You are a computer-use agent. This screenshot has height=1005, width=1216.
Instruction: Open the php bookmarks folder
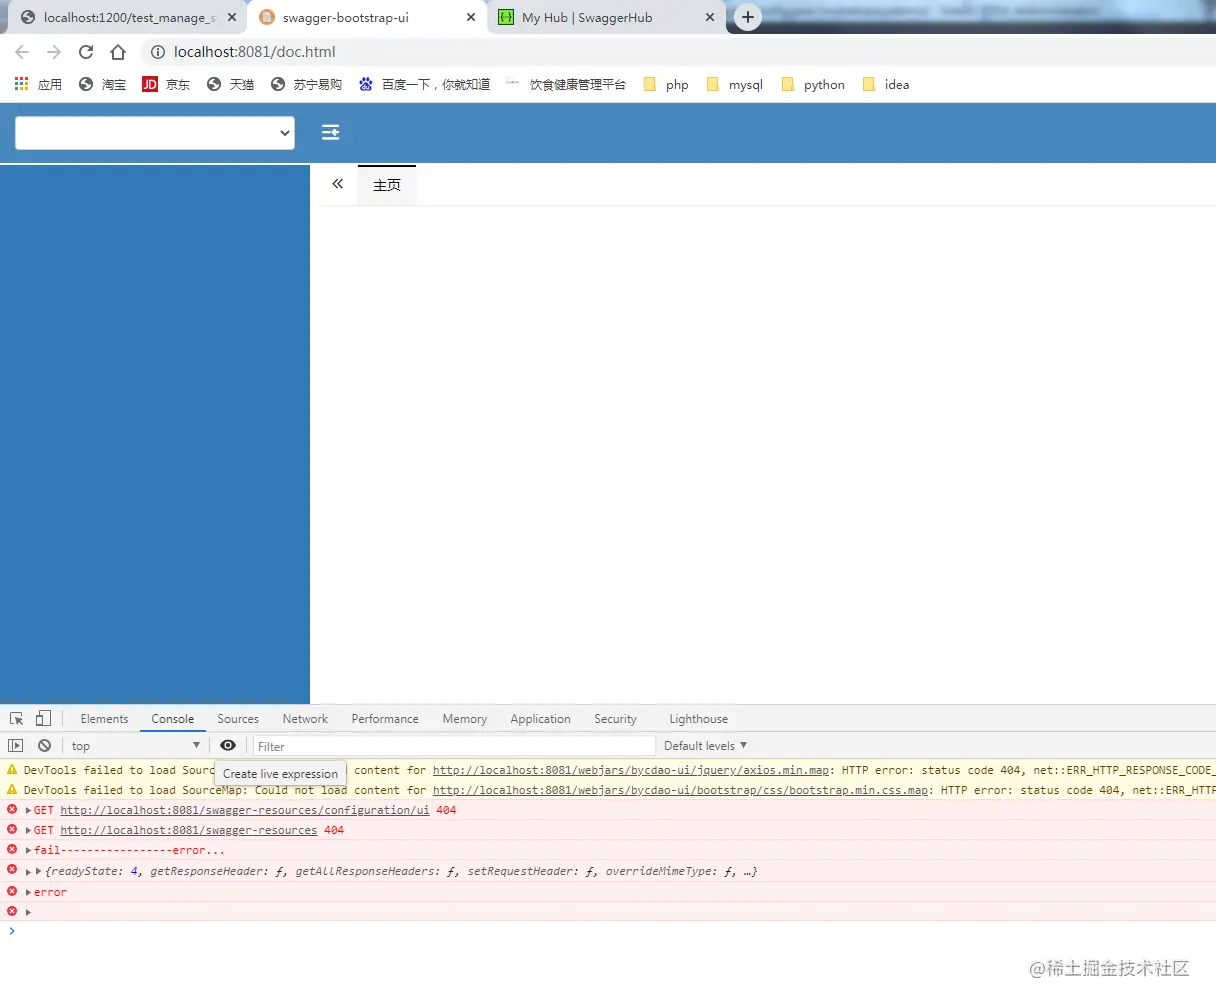[x=666, y=84]
